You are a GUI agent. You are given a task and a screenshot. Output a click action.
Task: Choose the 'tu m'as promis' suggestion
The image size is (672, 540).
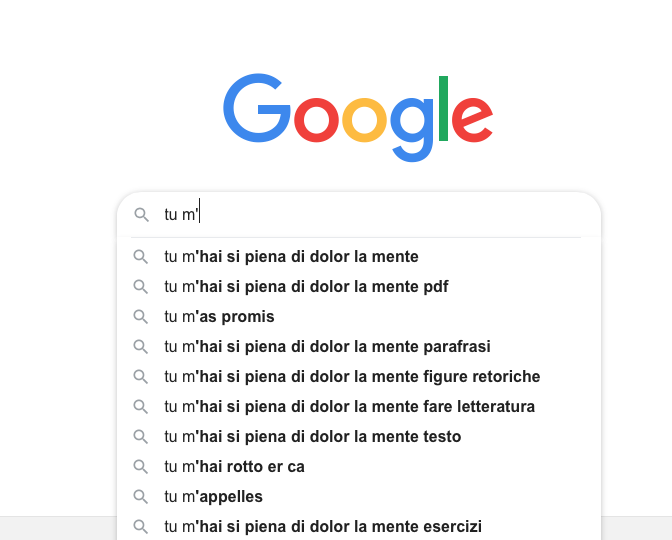pyautogui.click(x=359, y=317)
